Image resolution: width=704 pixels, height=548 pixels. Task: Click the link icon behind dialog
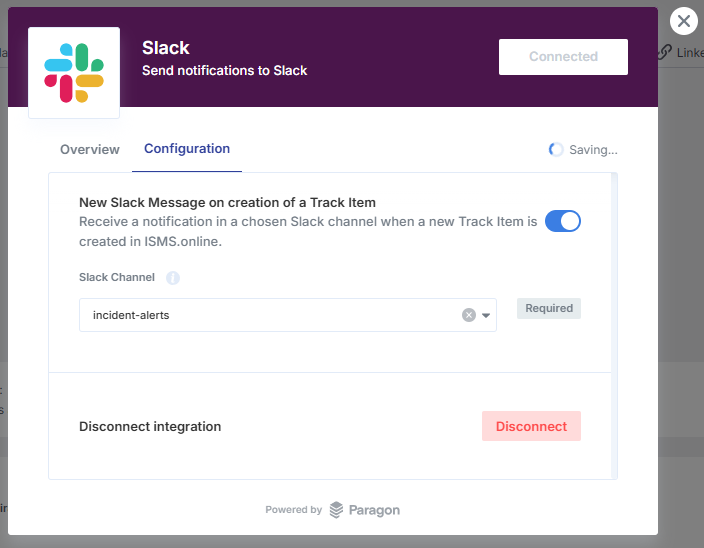[x=665, y=52]
